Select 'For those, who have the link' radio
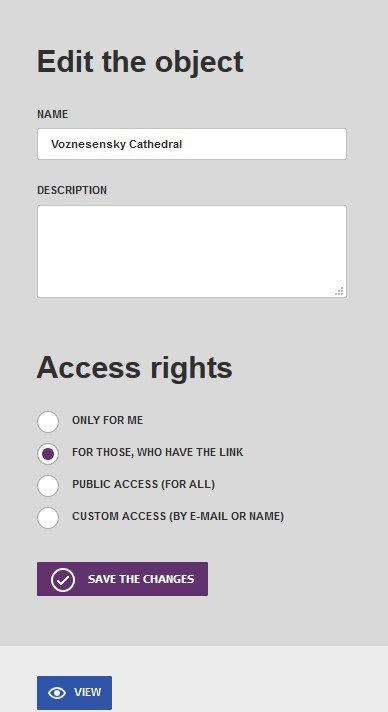This screenshot has height=712, width=388. [x=48, y=454]
